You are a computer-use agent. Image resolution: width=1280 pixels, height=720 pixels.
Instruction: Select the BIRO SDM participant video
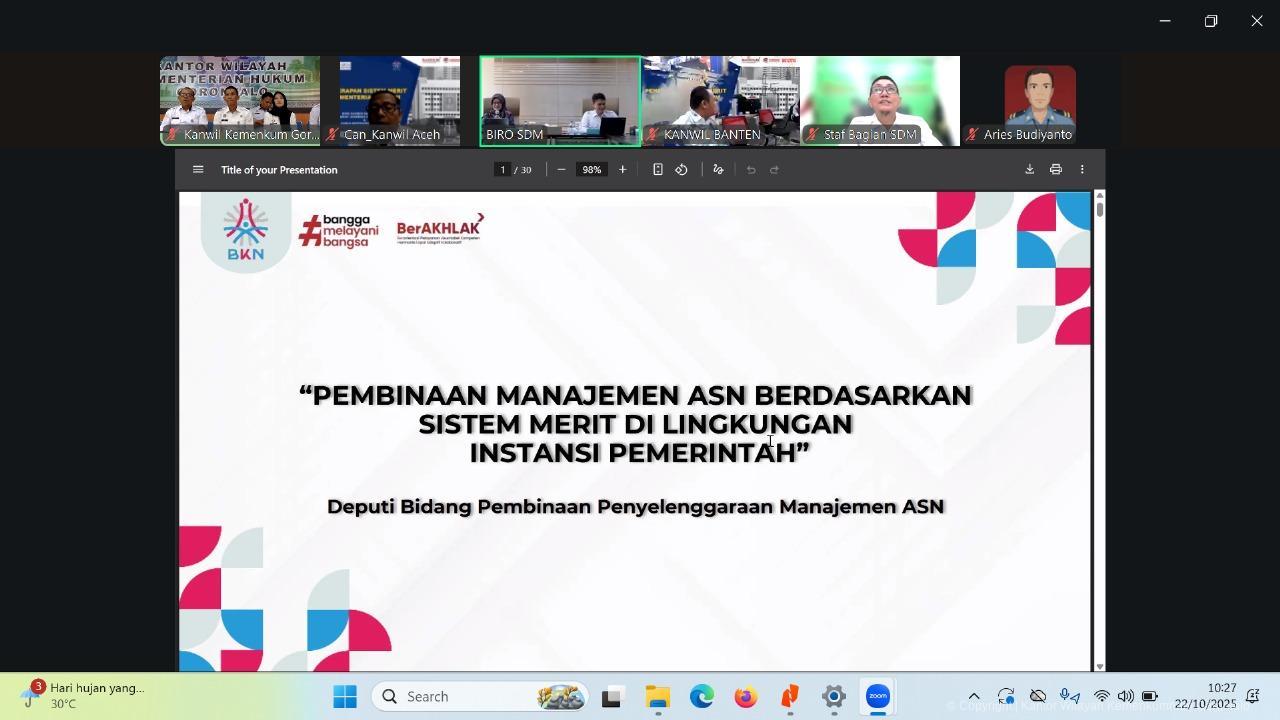click(560, 100)
